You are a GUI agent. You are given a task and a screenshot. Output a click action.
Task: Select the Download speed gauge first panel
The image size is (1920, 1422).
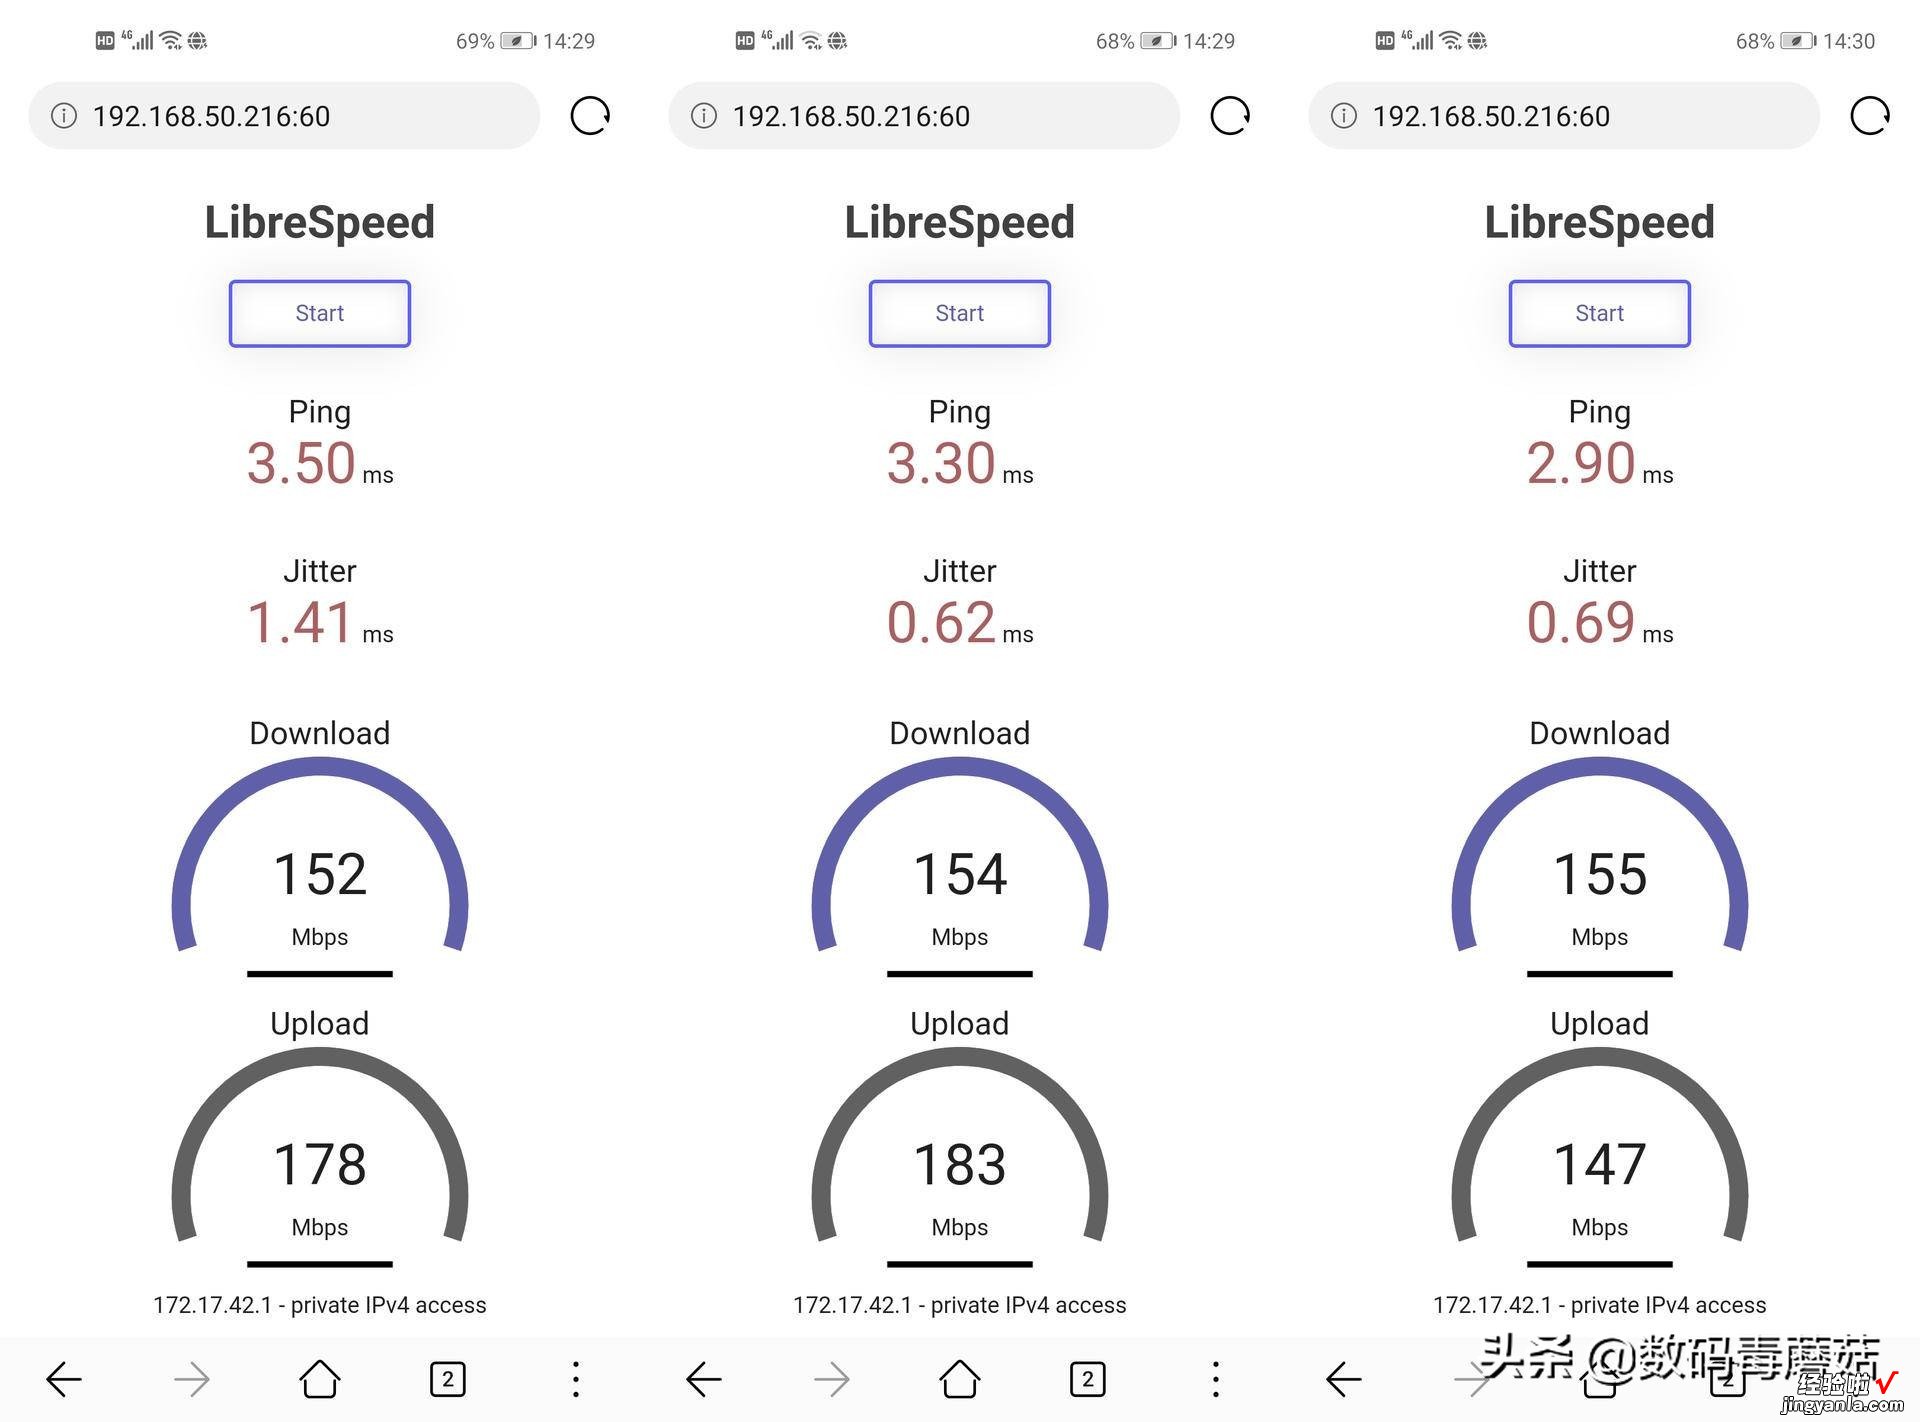(x=320, y=866)
